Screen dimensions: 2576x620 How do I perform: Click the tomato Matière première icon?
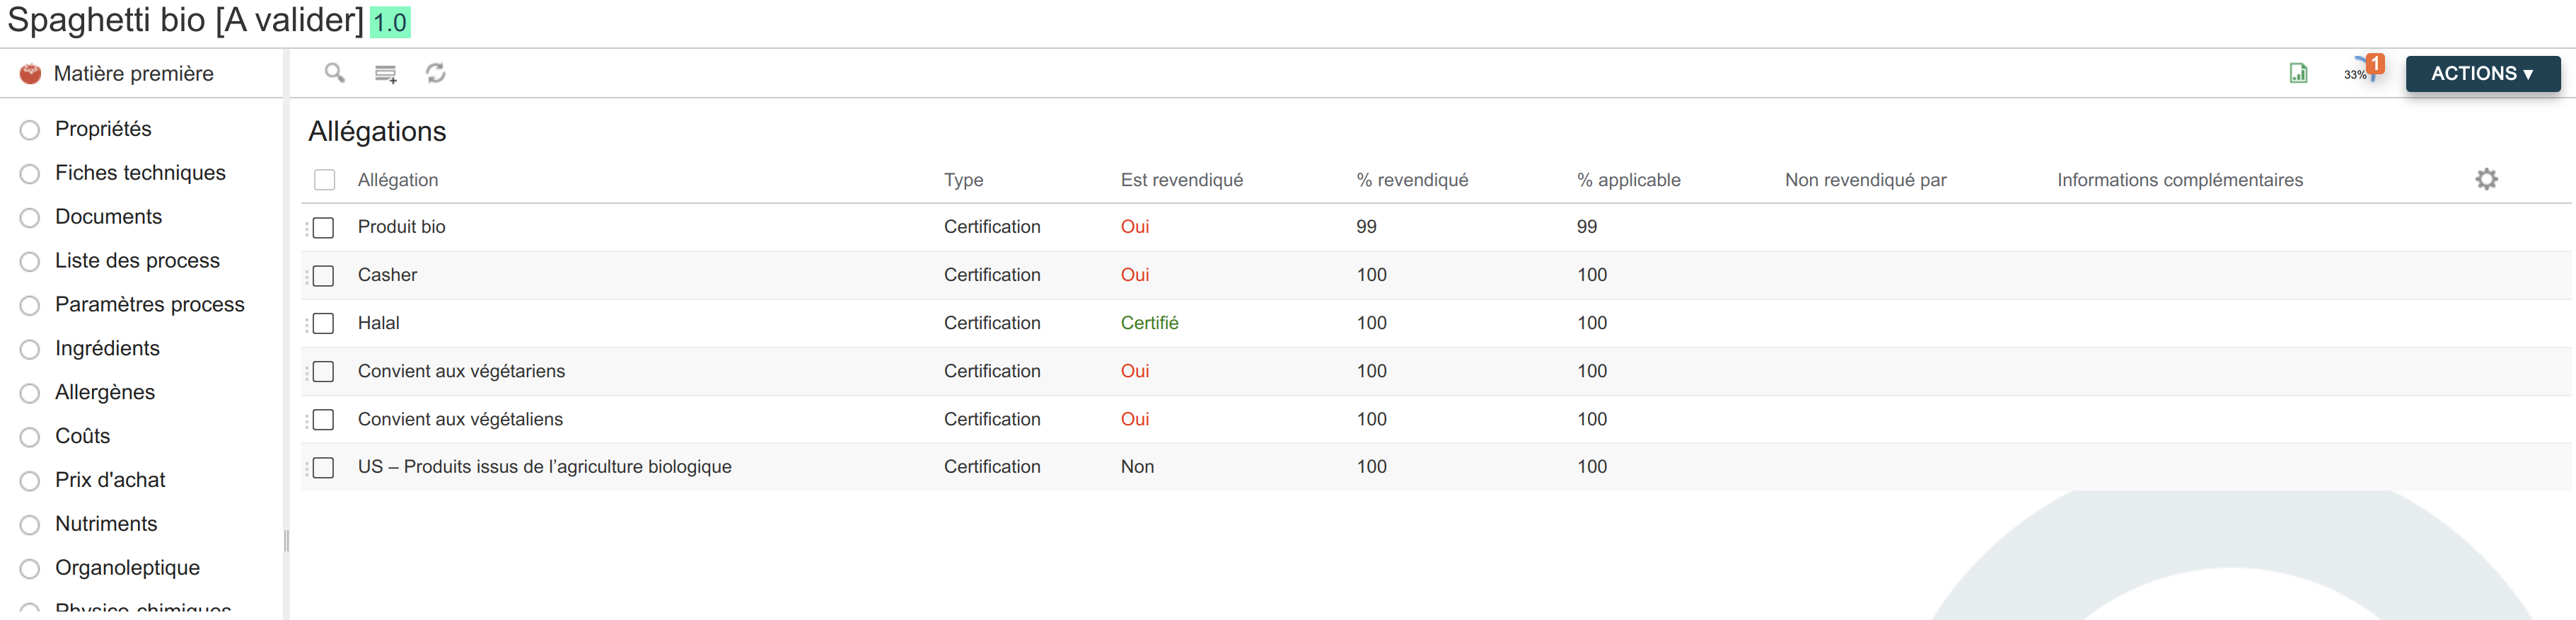31,73
